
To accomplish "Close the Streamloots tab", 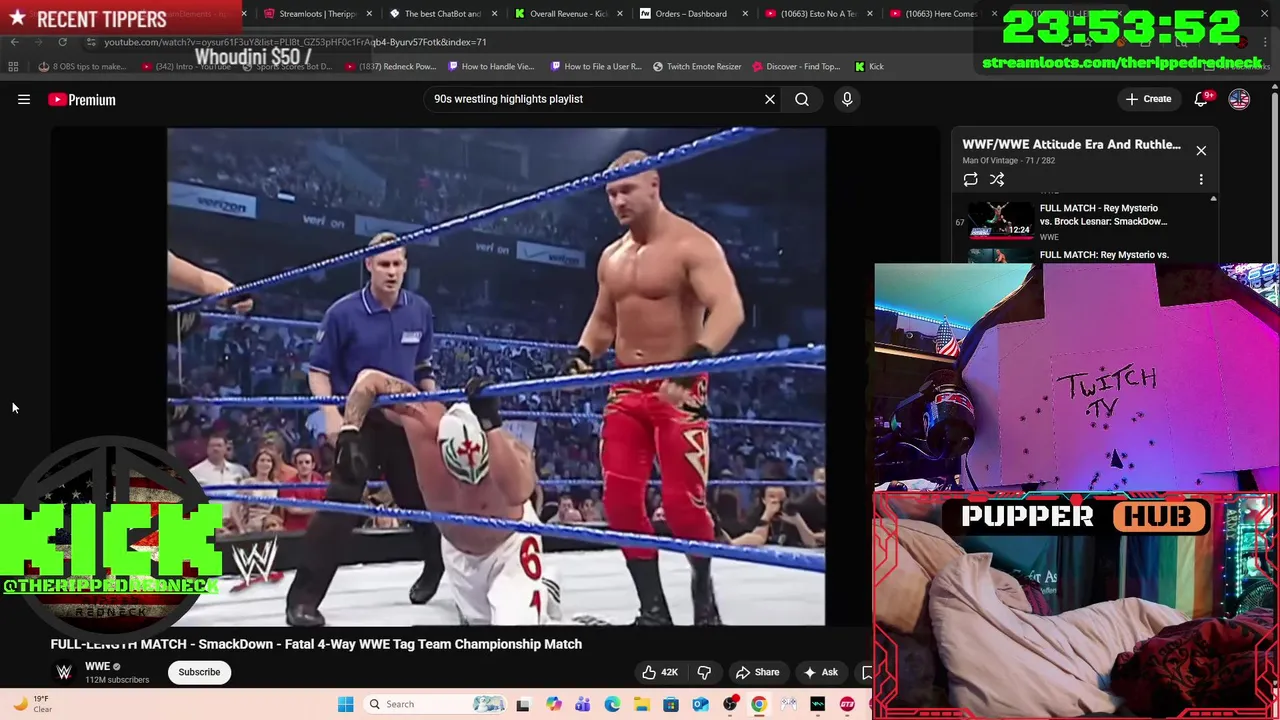I will (370, 14).
